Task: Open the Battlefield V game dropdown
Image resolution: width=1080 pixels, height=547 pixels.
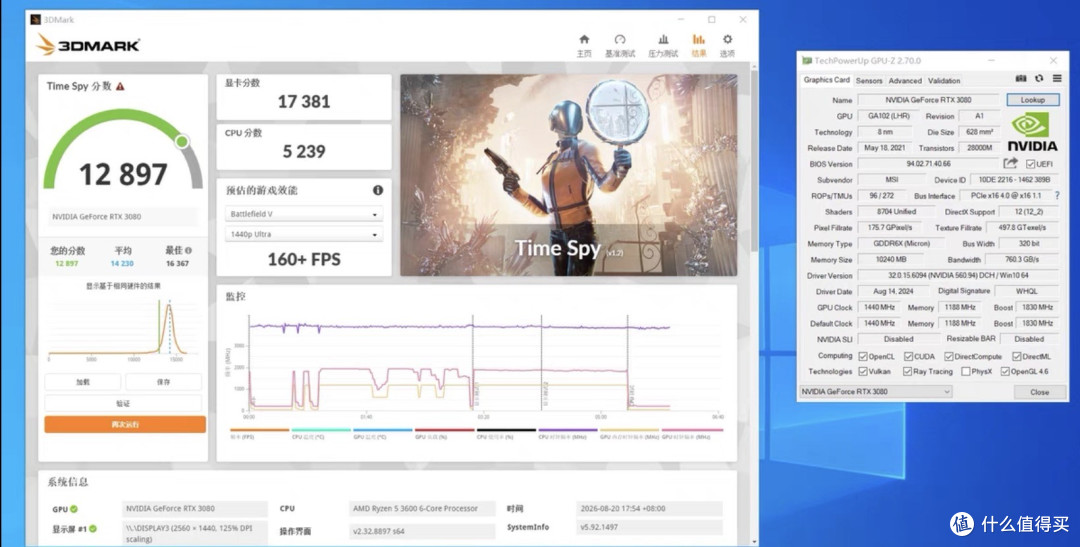Action: [304, 214]
